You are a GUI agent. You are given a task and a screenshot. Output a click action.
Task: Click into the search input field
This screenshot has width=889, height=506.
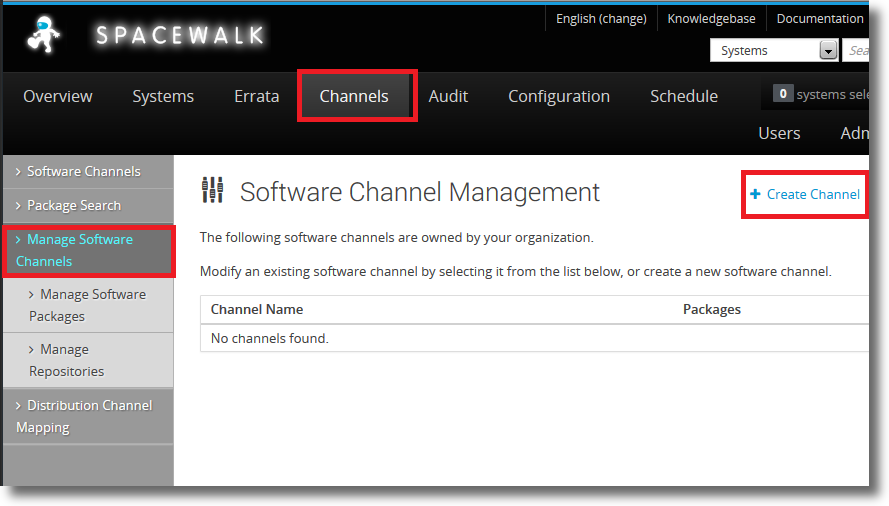click(856, 50)
